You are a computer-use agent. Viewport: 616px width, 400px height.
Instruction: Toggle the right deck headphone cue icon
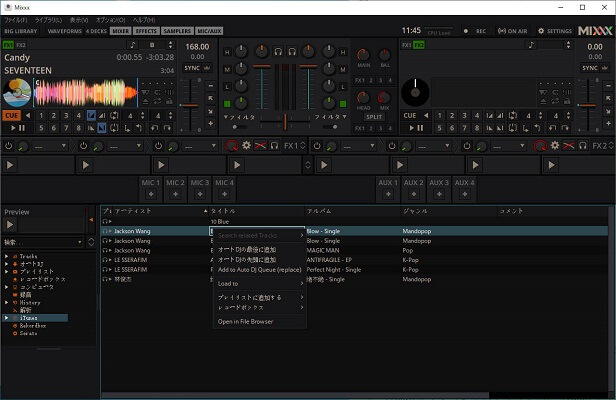(292, 51)
